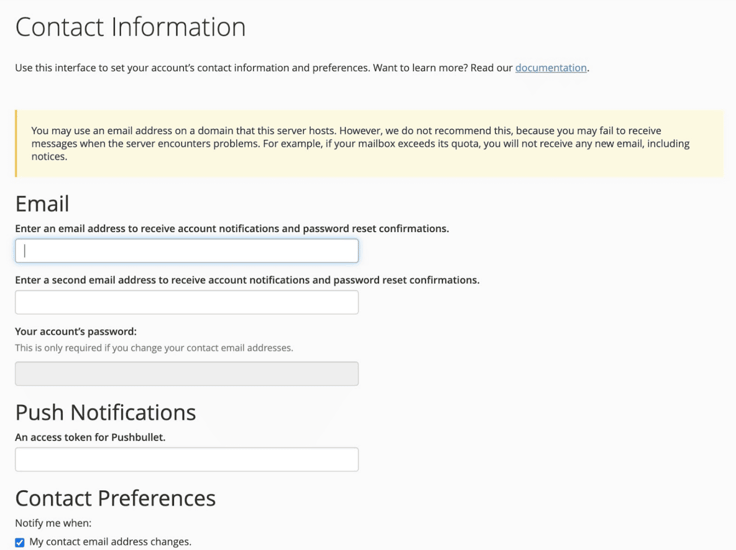
Task: Click 'This is only required' hint text
Action: [154, 348]
